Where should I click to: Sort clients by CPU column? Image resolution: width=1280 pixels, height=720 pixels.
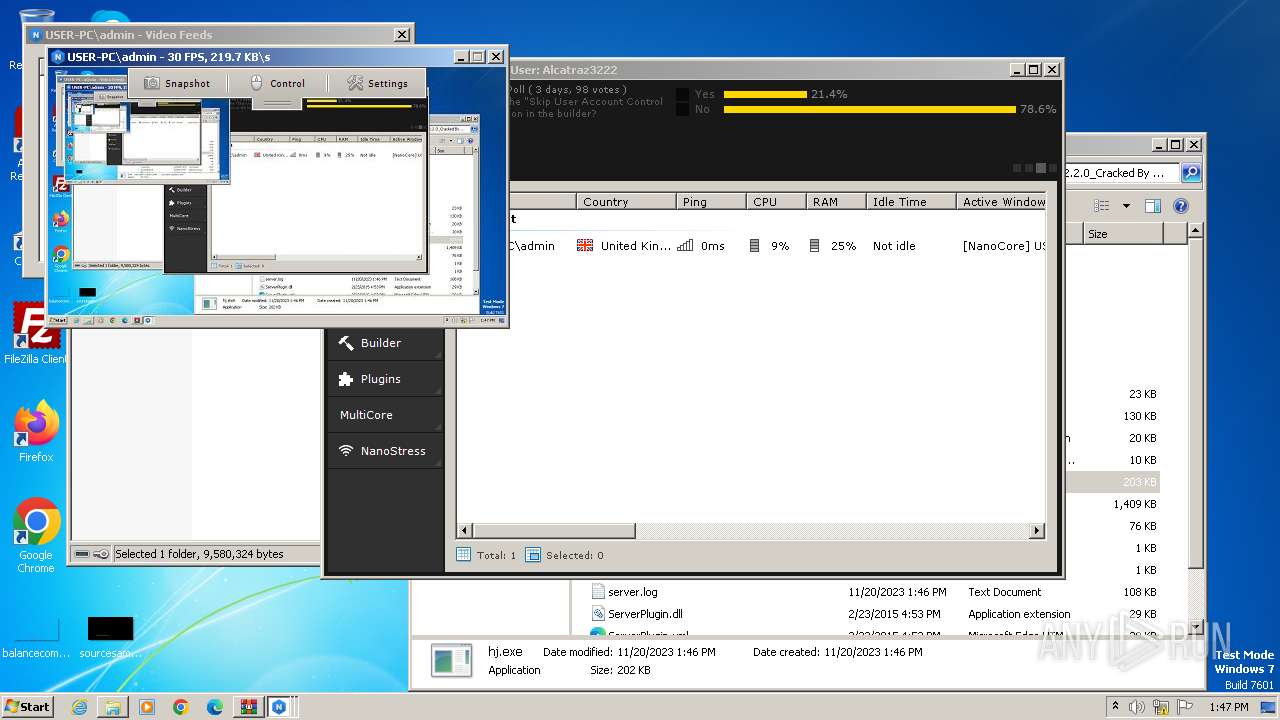(x=776, y=201)
